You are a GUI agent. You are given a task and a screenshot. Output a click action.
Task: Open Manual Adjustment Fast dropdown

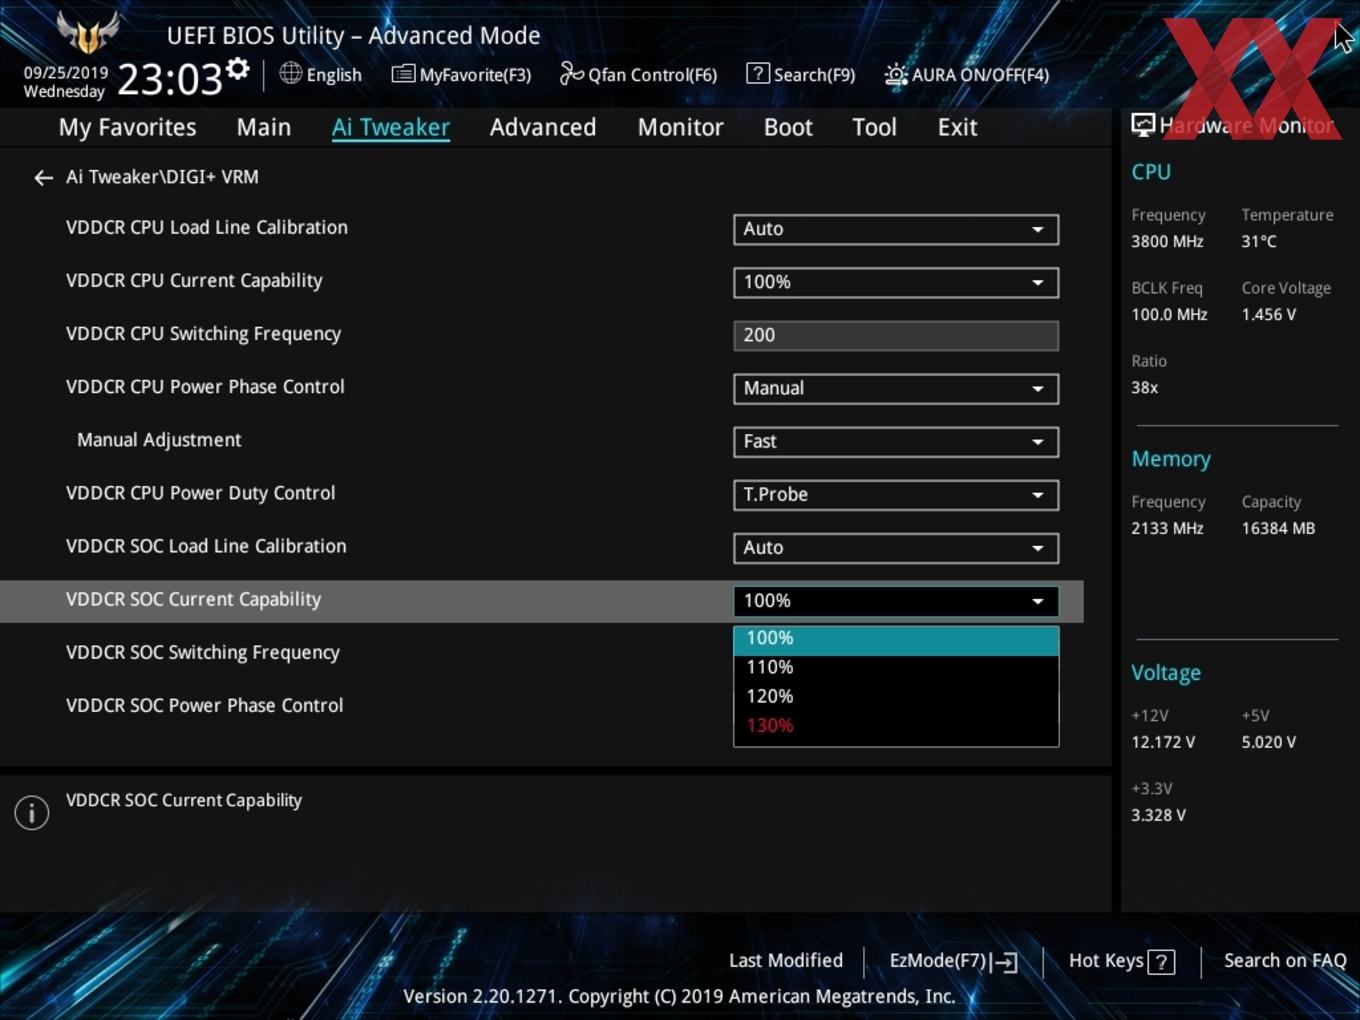pos(896,441)
